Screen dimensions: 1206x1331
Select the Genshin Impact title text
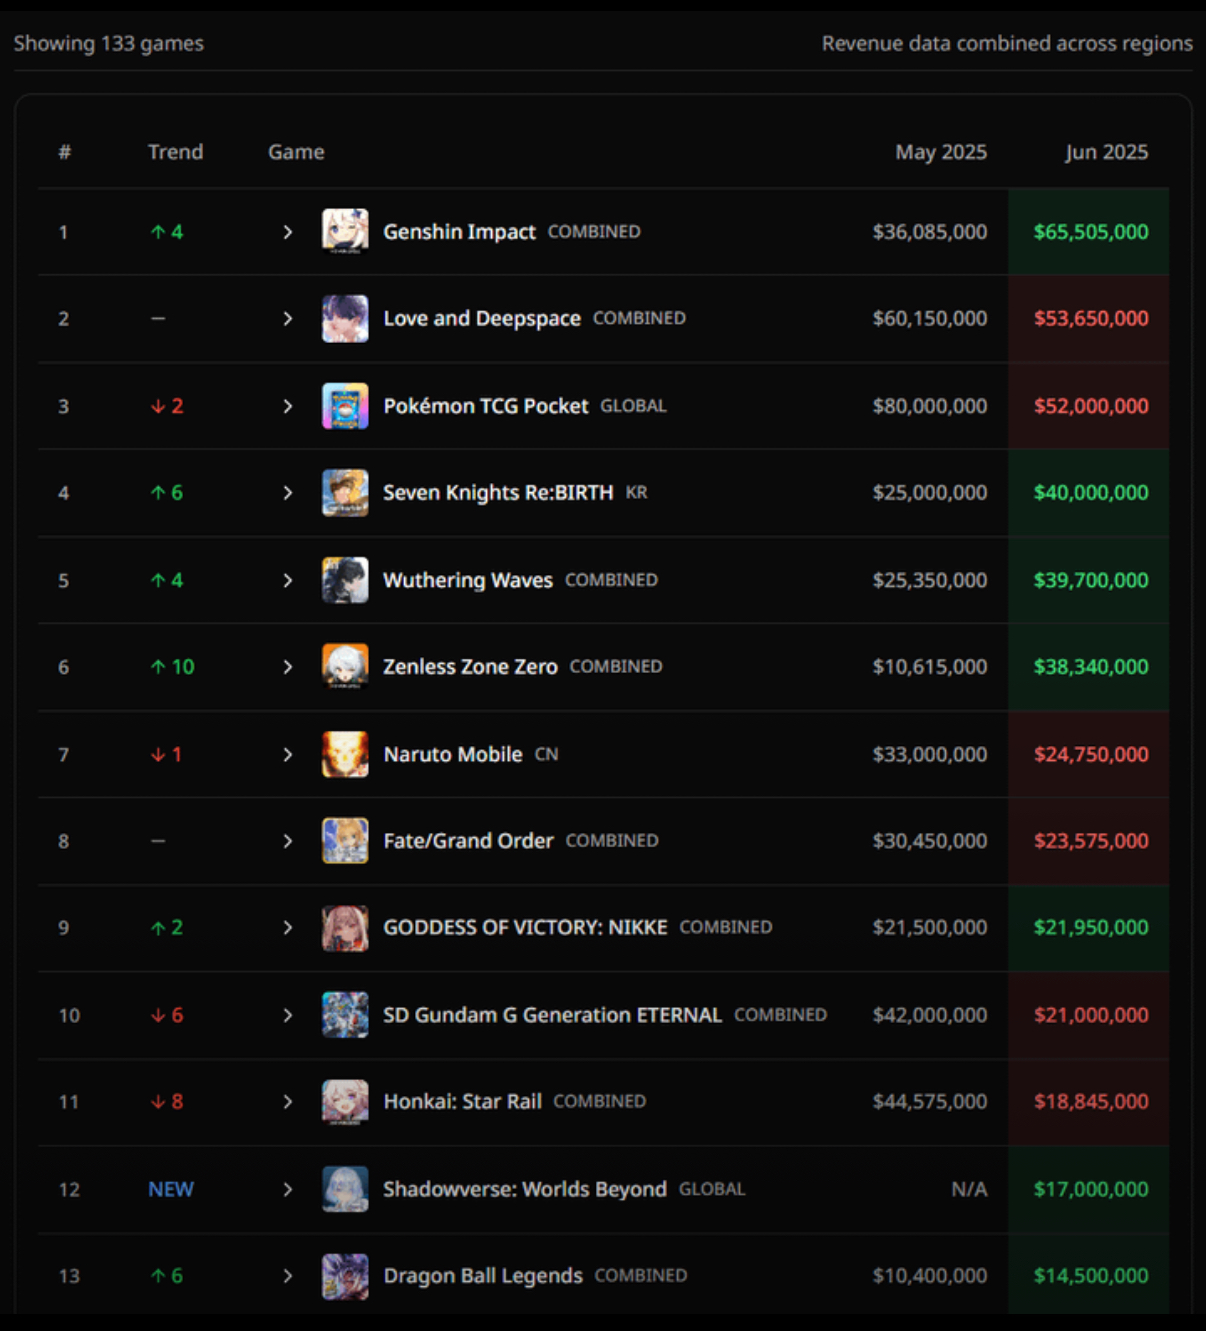(x=459, y=232)
